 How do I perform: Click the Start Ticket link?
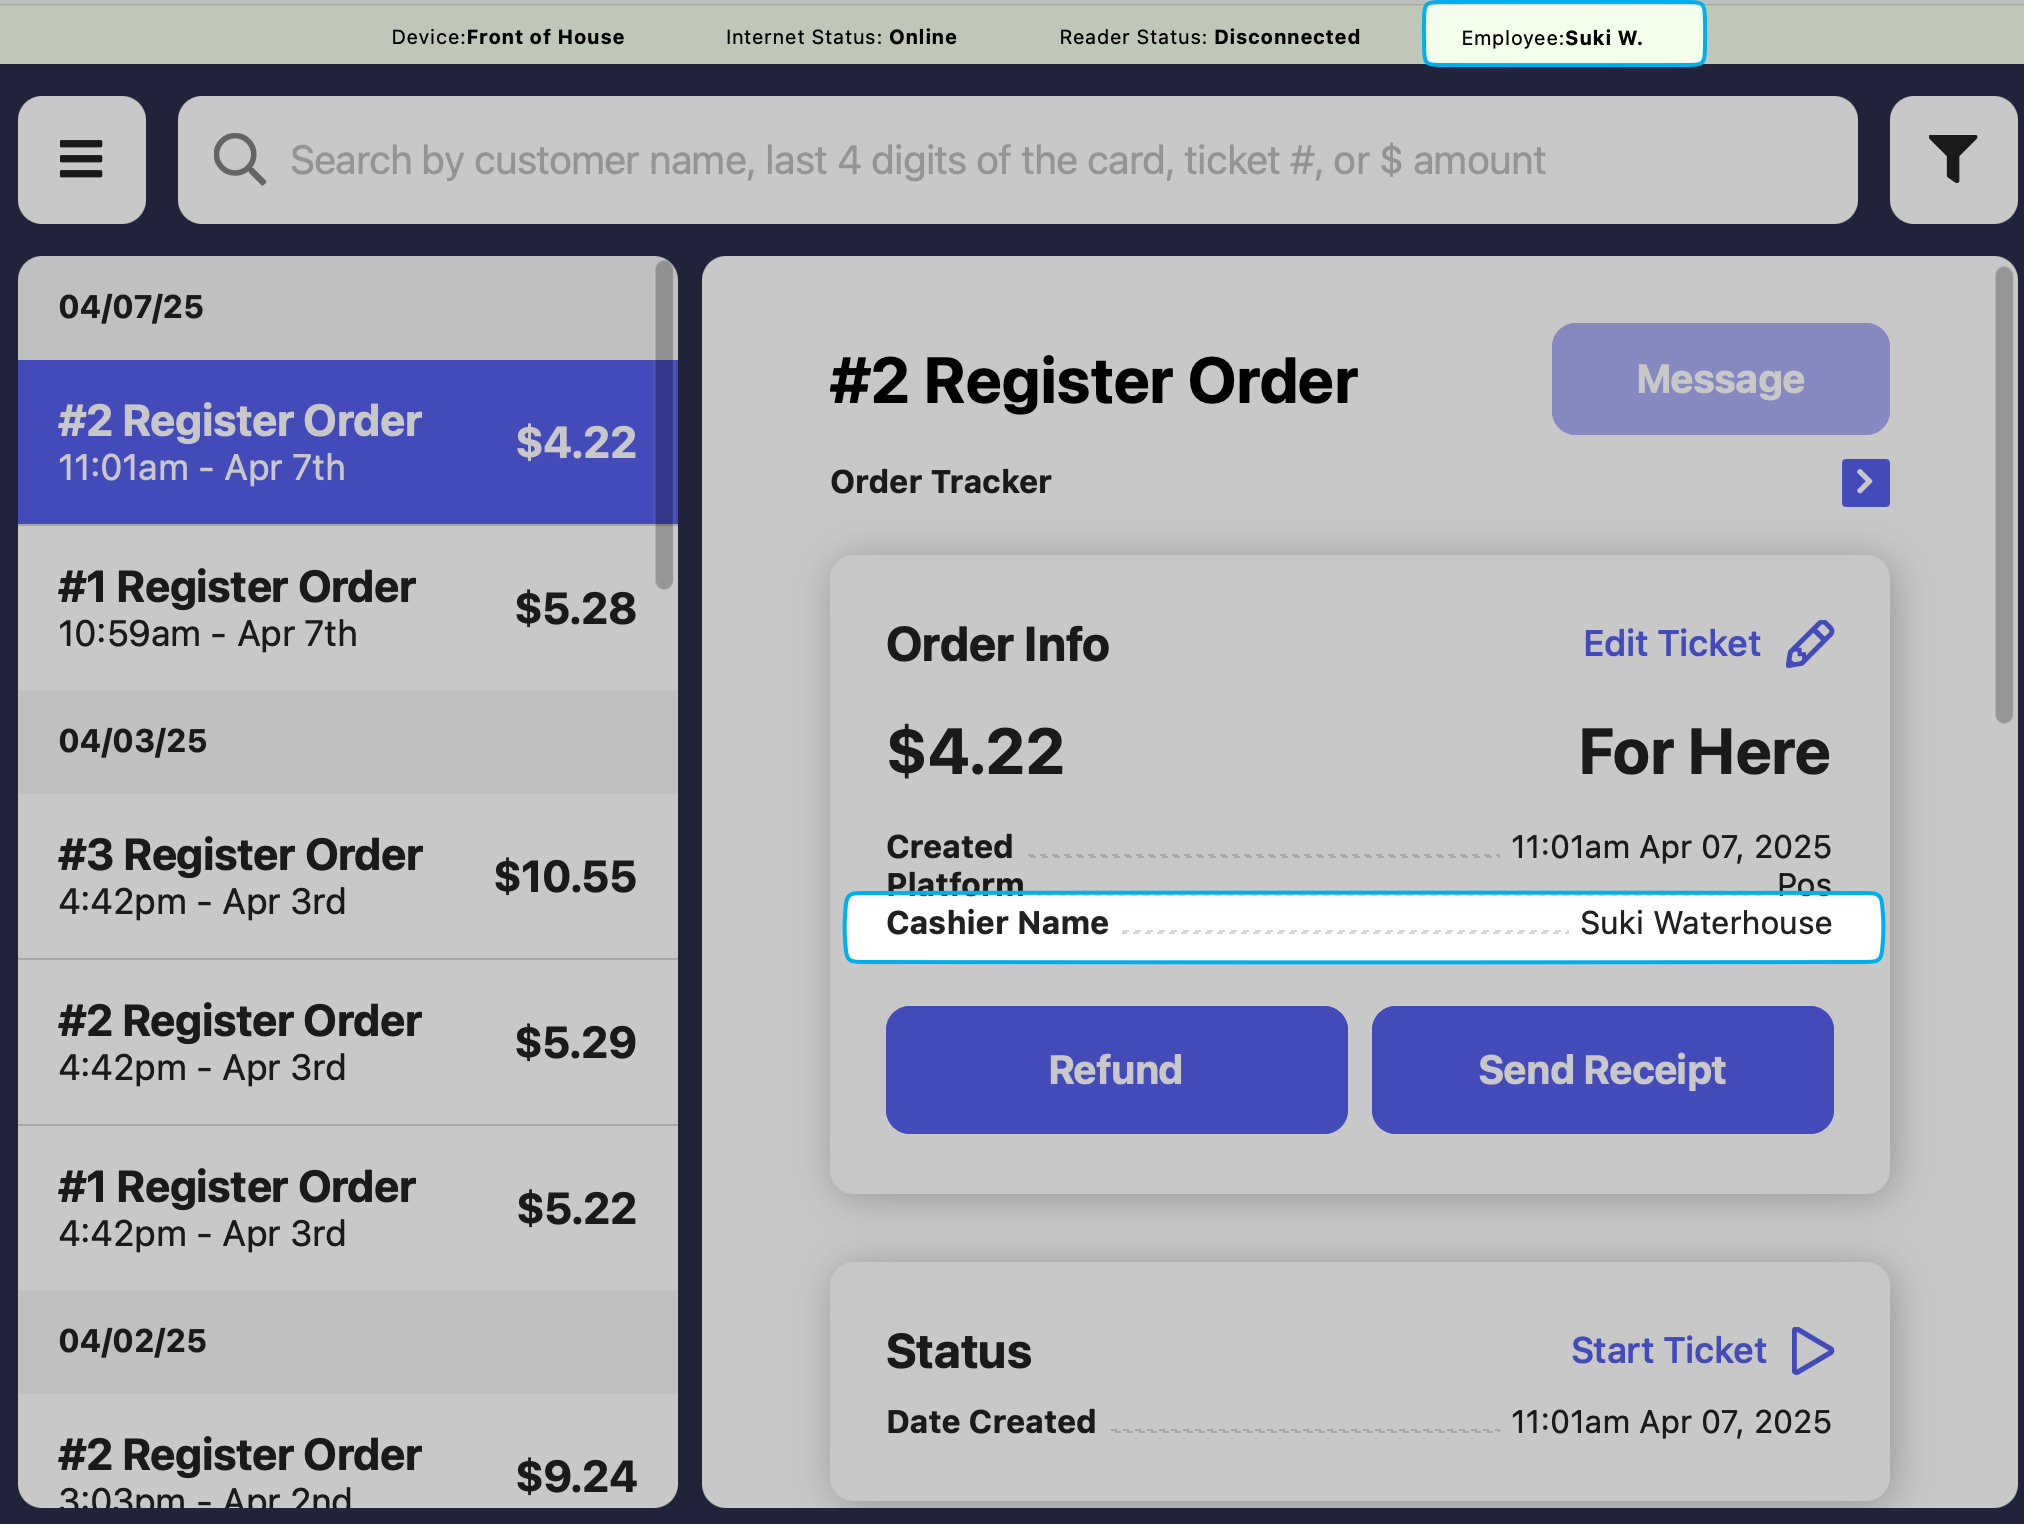(x=1668, y=1351)
